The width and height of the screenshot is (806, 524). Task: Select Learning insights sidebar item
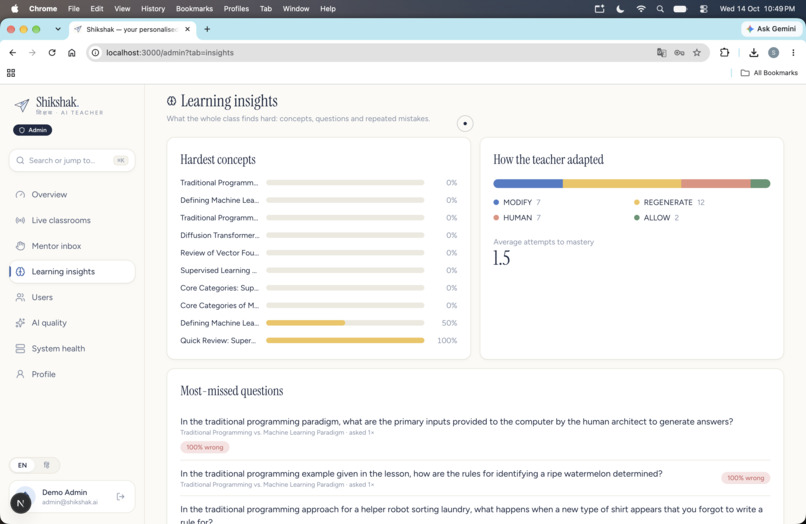(72, 272)
